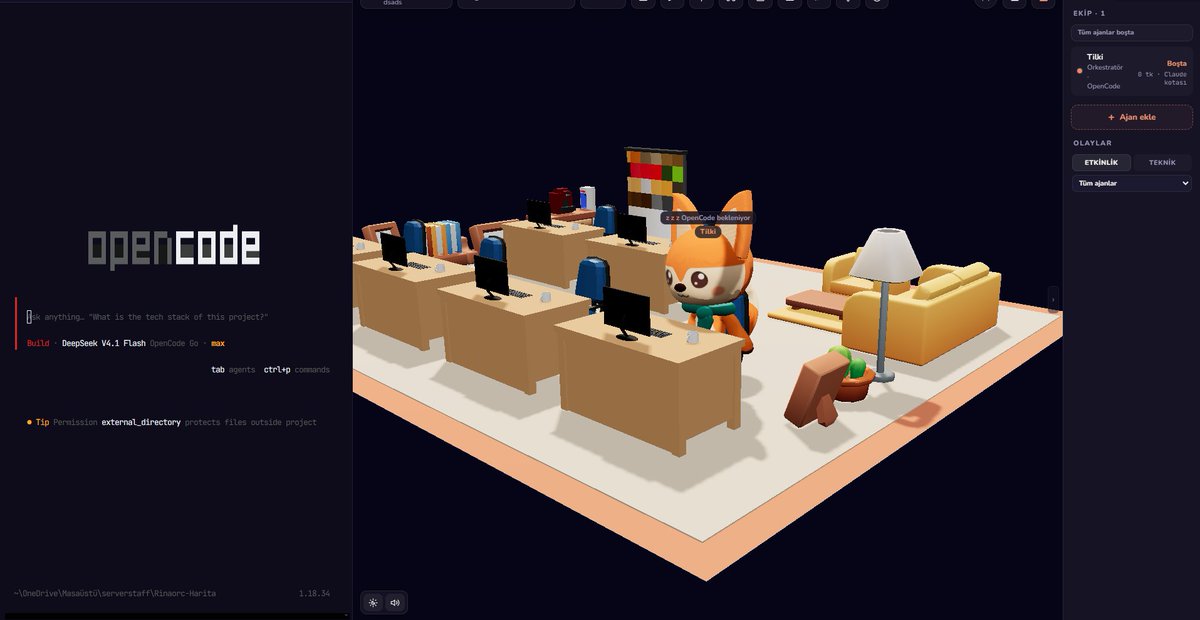The width and height of the screenshot is (1200, 620).
Task: Click the Tüm ajanlar boşta status field
Action: [x=1131, y=33]
